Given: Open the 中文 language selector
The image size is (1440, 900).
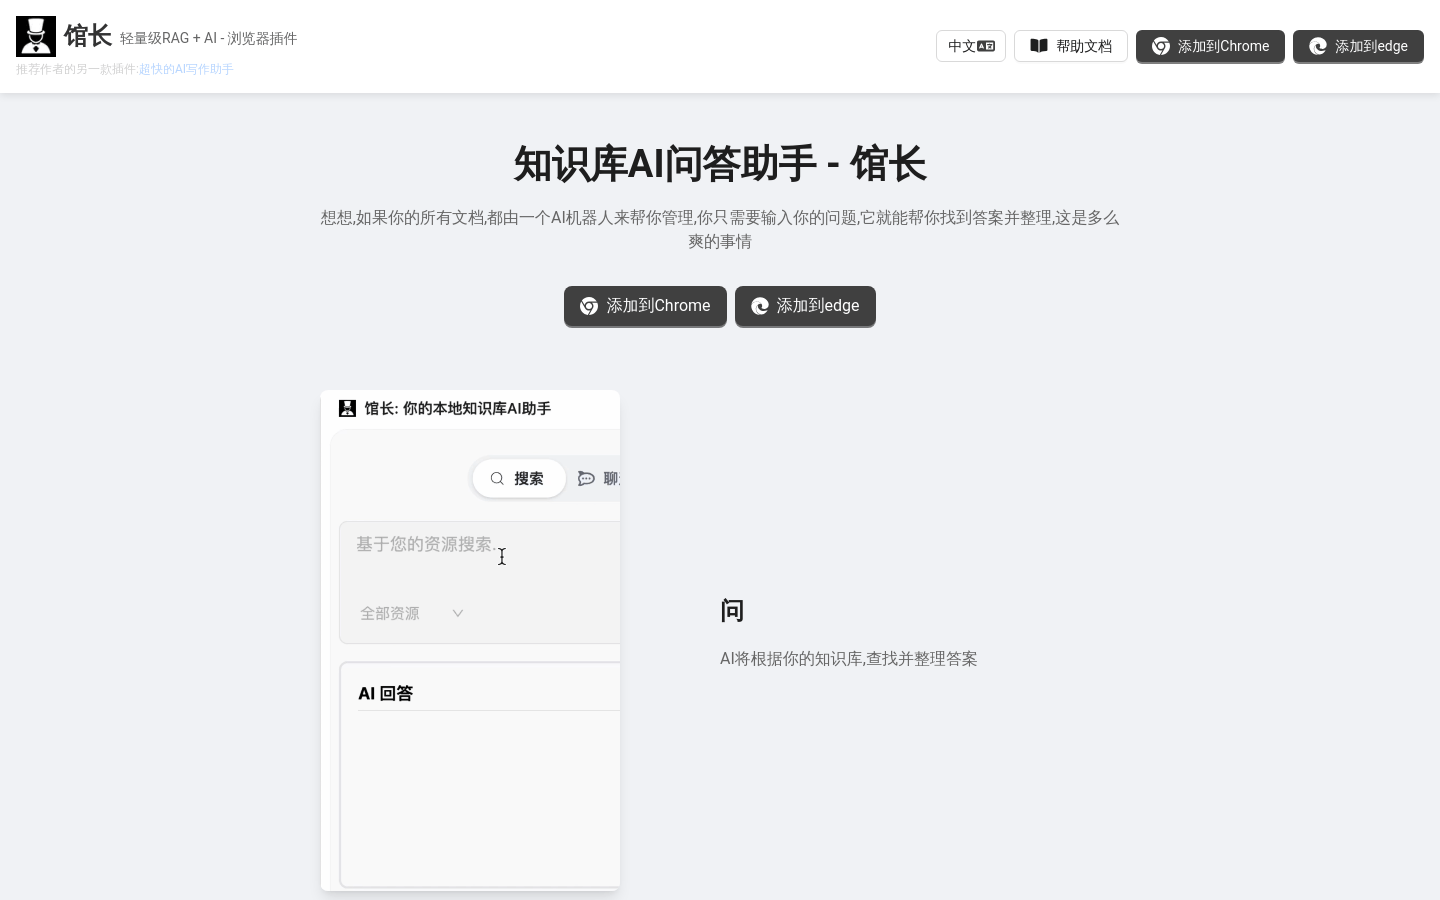Looking at the screenshot, I should pyautogui.click(x=970, y=46).
